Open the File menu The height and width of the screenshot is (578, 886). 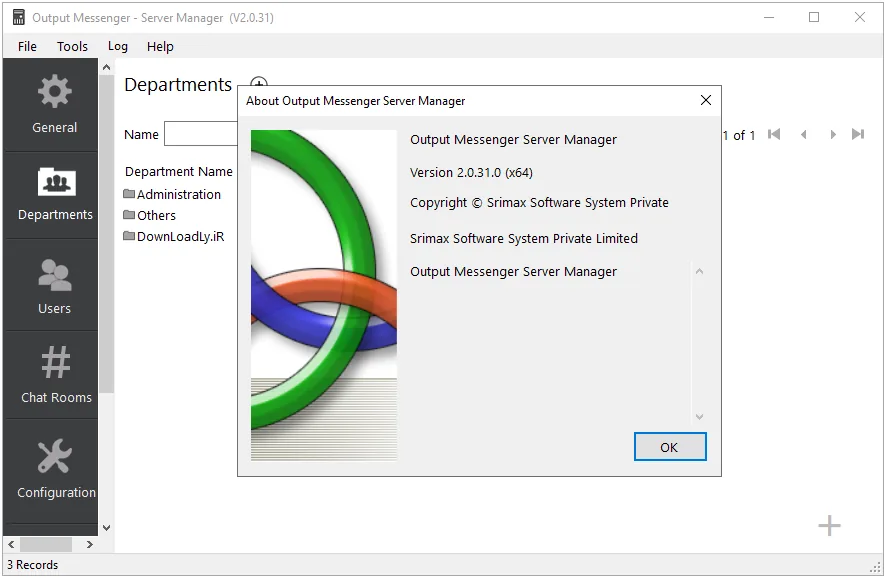point(27,46)
